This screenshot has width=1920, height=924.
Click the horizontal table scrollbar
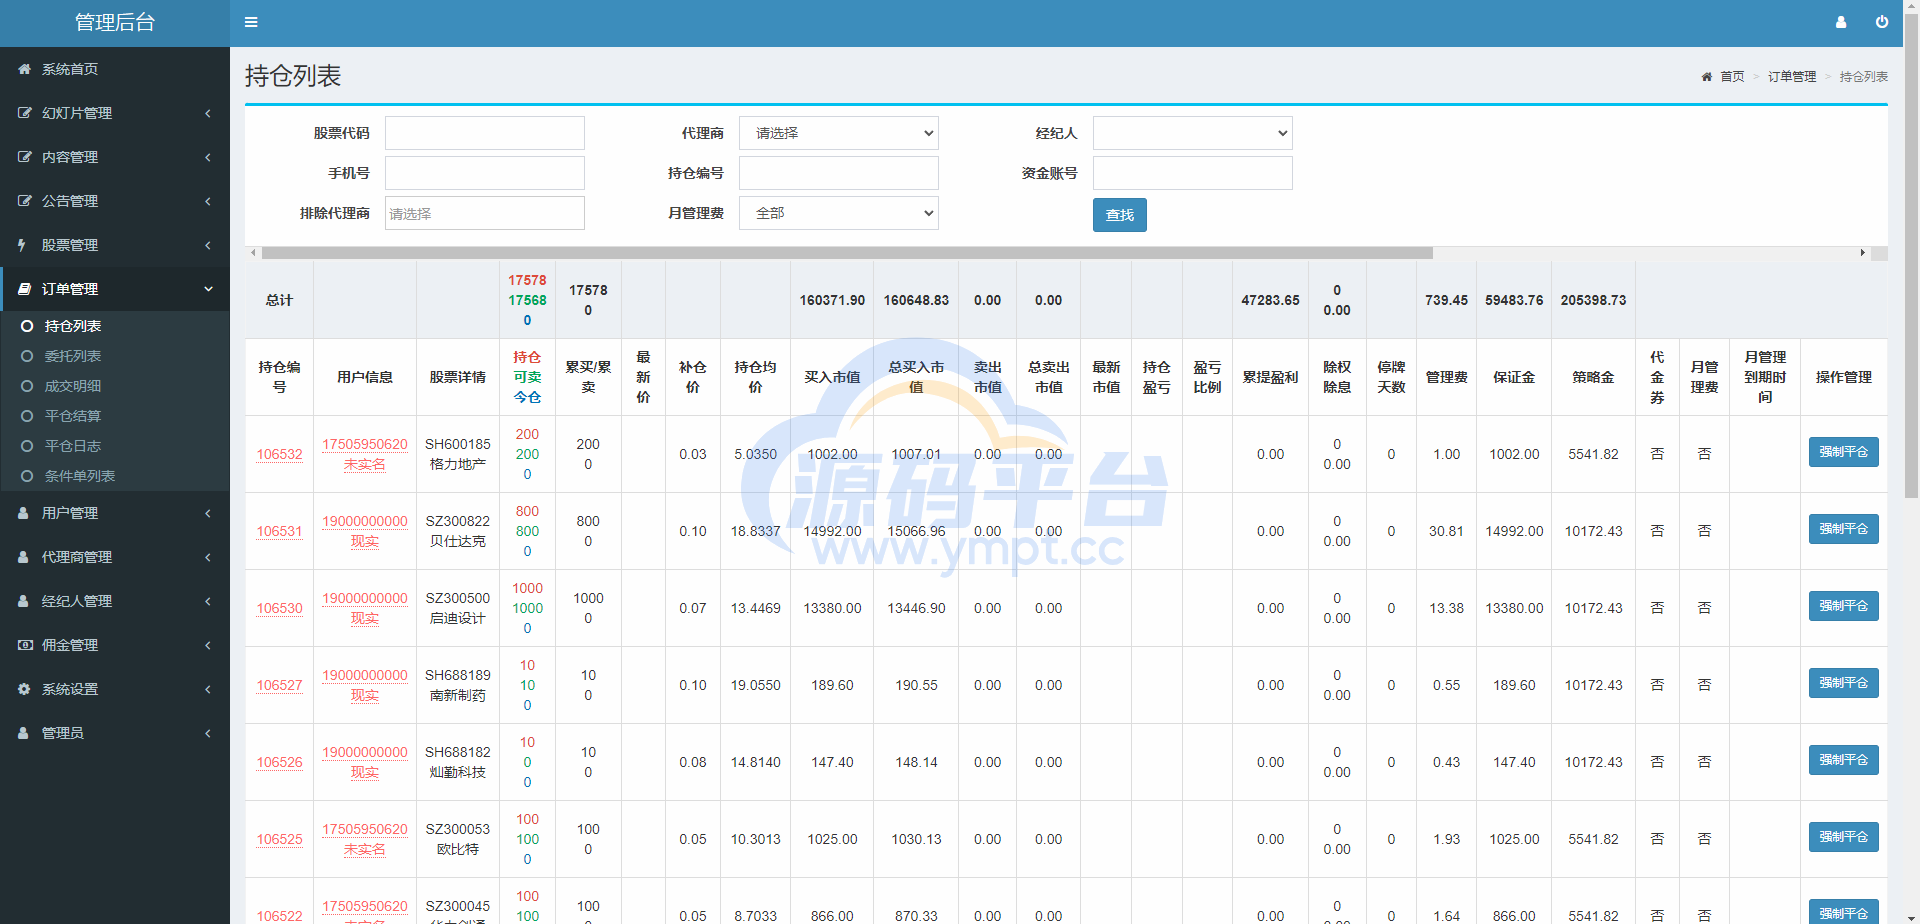(846, 253)
